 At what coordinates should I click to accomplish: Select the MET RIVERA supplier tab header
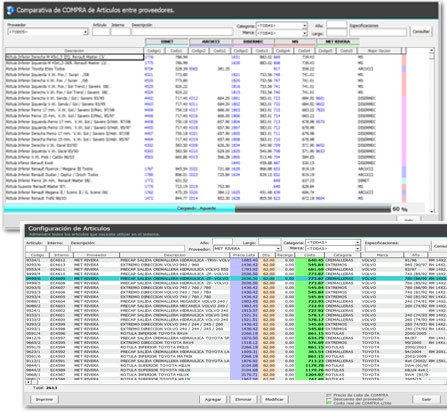[338, 42]
